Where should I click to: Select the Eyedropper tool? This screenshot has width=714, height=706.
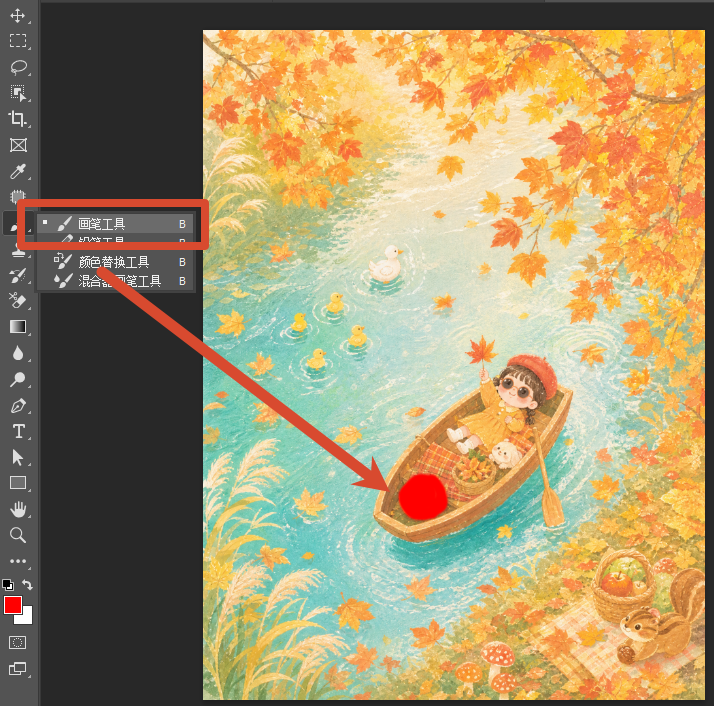[x=18, y=172]
